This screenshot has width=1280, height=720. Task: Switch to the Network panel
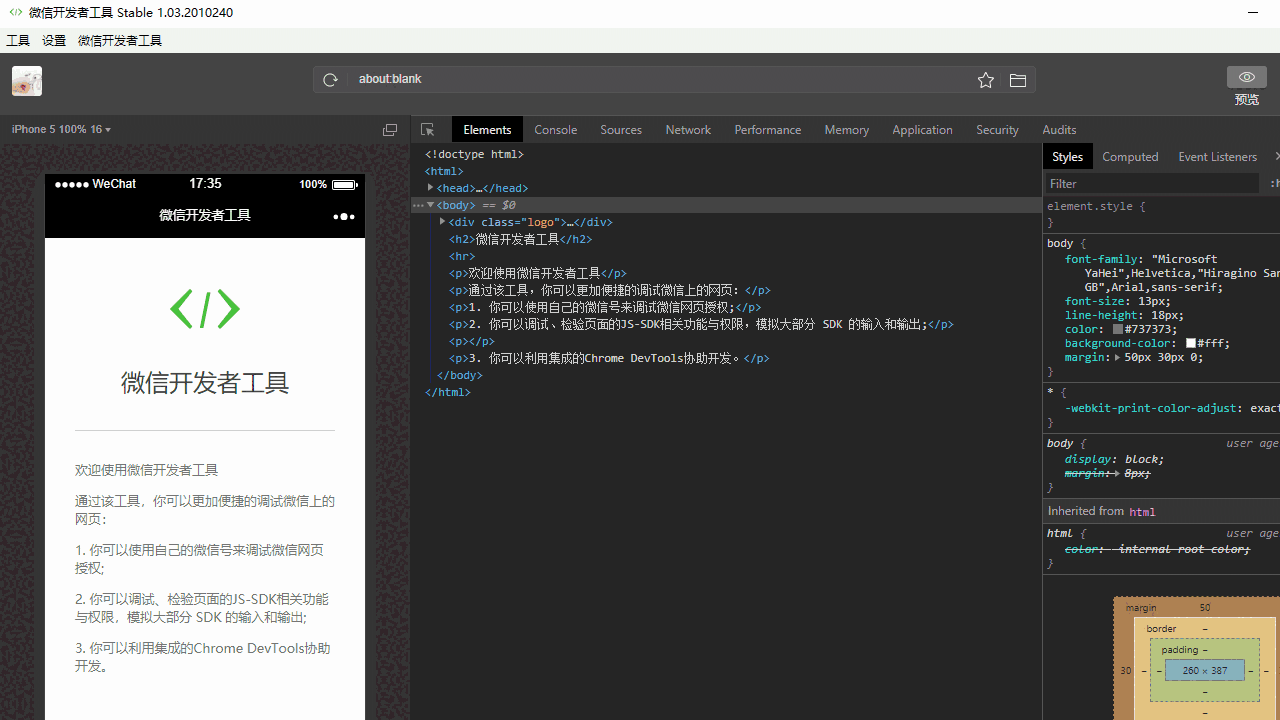click(687, 129)
